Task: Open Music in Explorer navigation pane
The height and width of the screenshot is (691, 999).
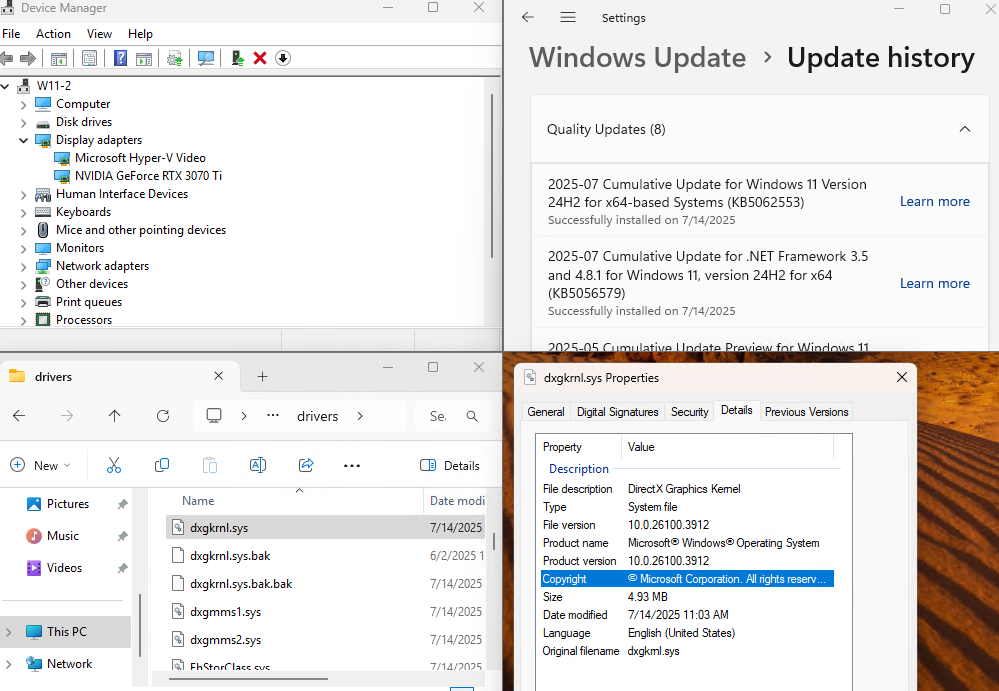Action: [x=62, y=536]
